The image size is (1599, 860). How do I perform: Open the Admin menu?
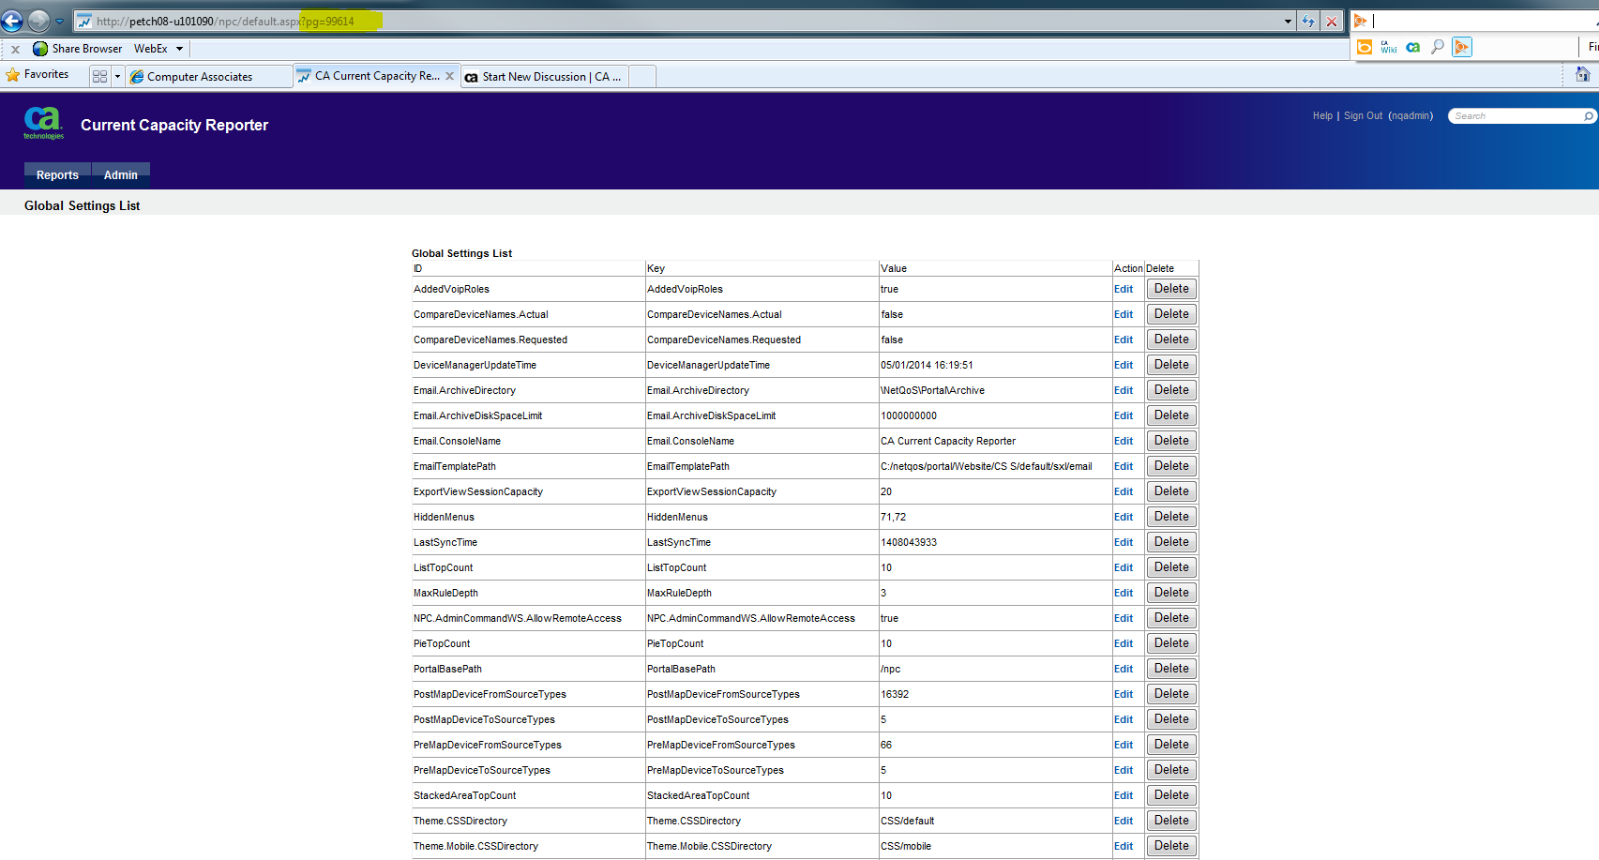coord(121,175)
